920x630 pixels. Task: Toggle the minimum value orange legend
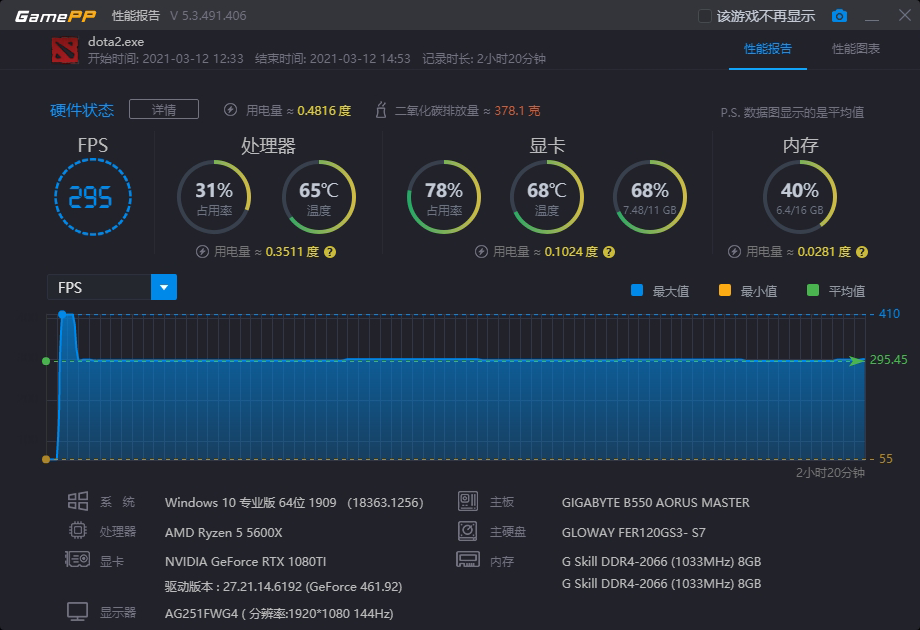tap(725, 291)
